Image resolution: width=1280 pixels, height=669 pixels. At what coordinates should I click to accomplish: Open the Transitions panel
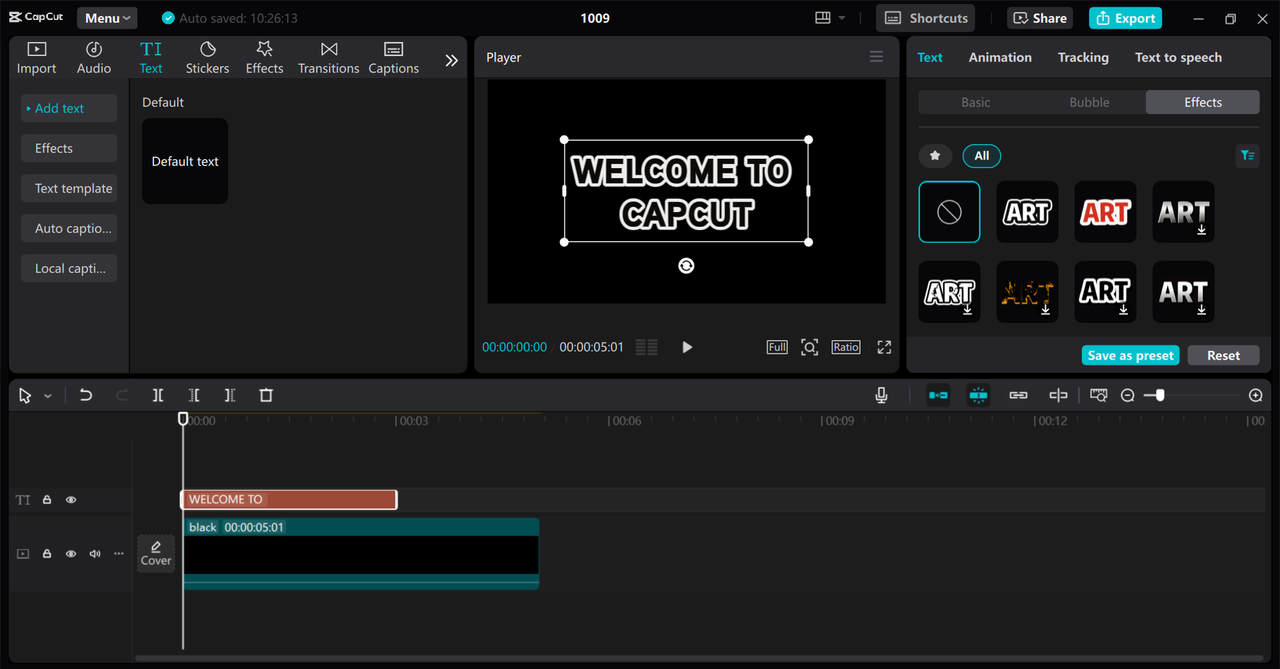[x=328, y=58]
